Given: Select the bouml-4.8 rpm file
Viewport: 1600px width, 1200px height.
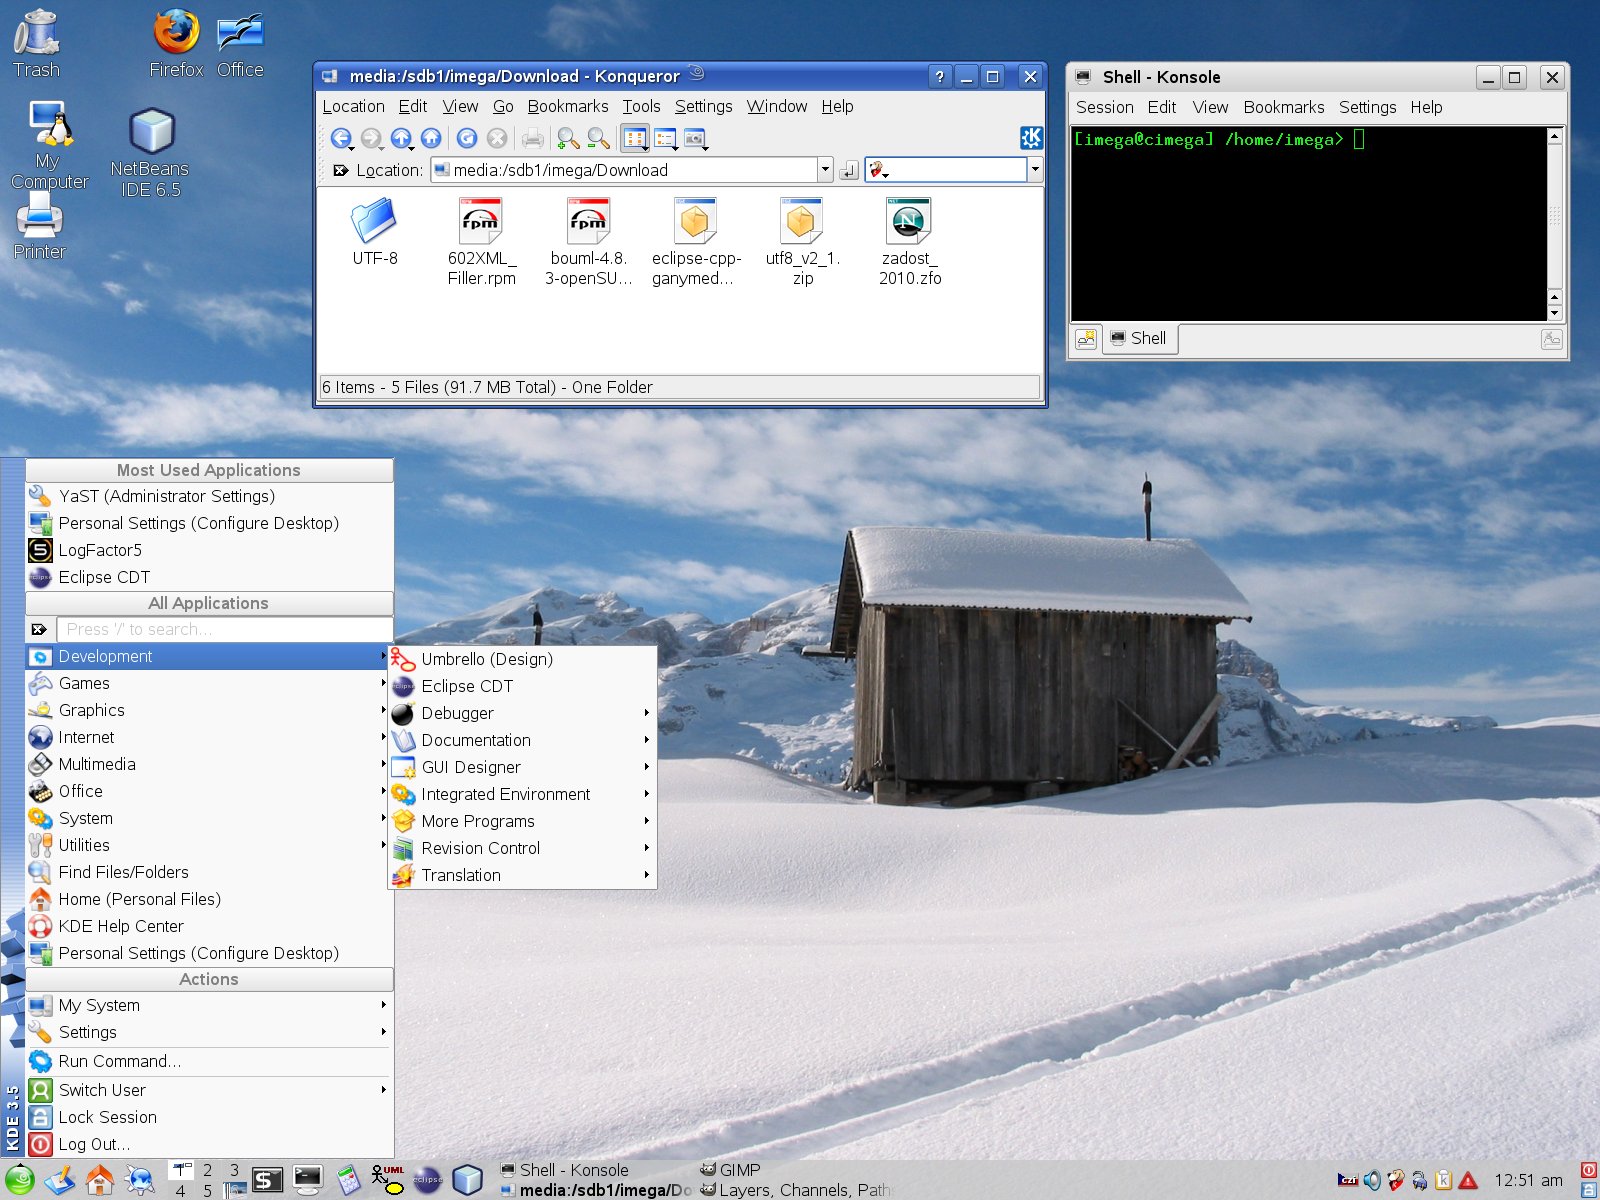Looking at the screenshot, I should tap(588, 242).
